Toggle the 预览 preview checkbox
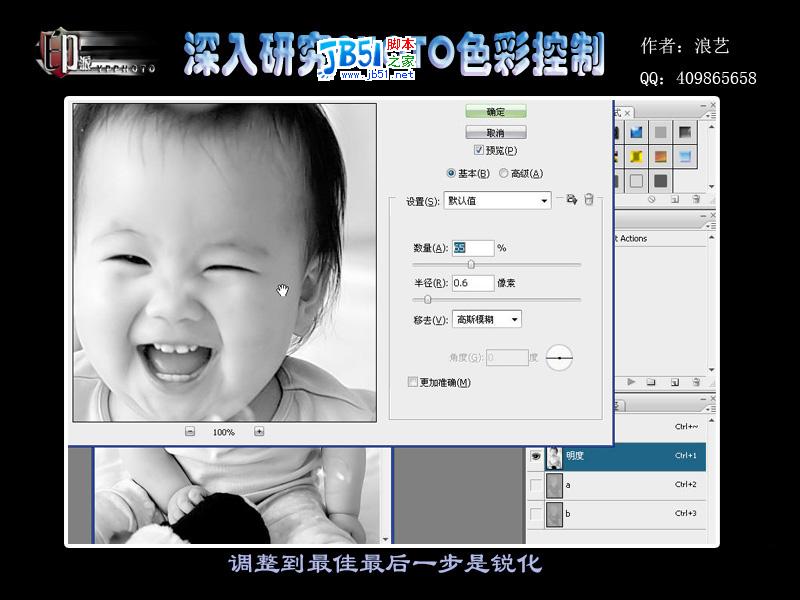This screenshot has height=600, width=800. (479, 150)
